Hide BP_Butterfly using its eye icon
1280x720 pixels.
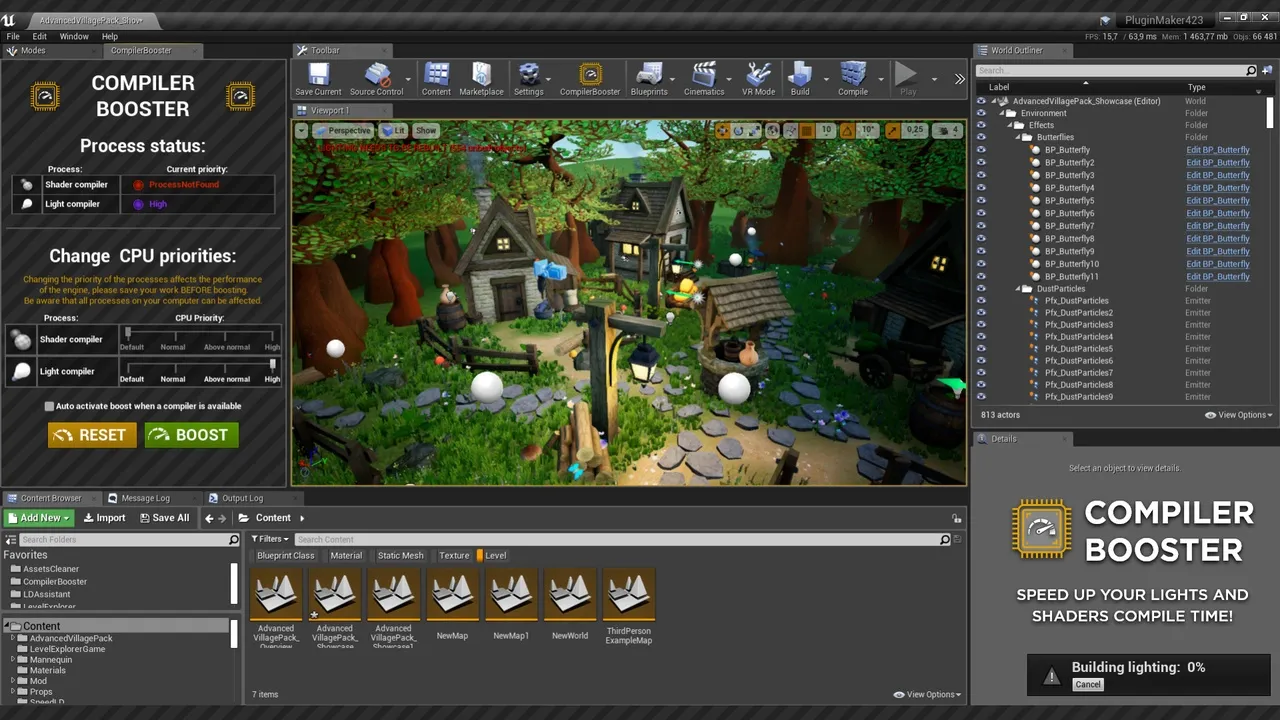coord(981,150)
